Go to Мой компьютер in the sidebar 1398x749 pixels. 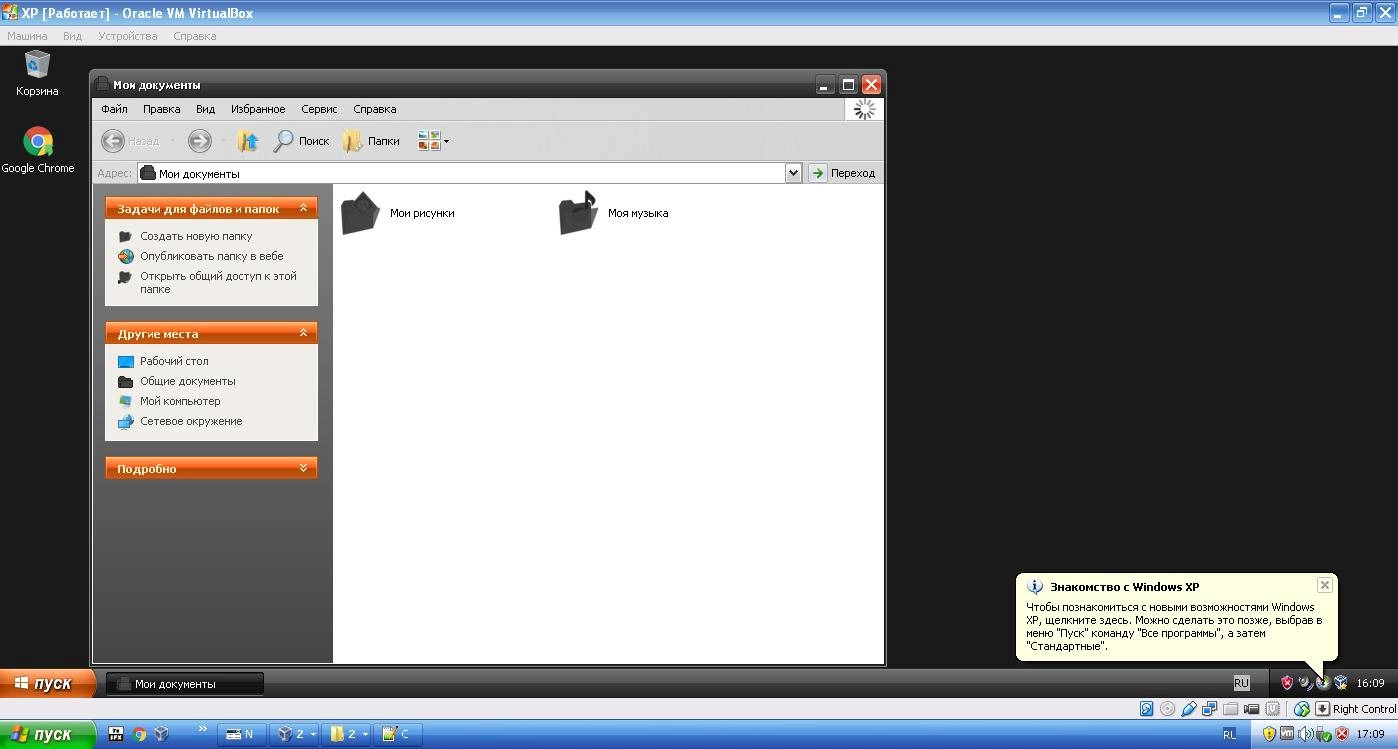(180, 401)
